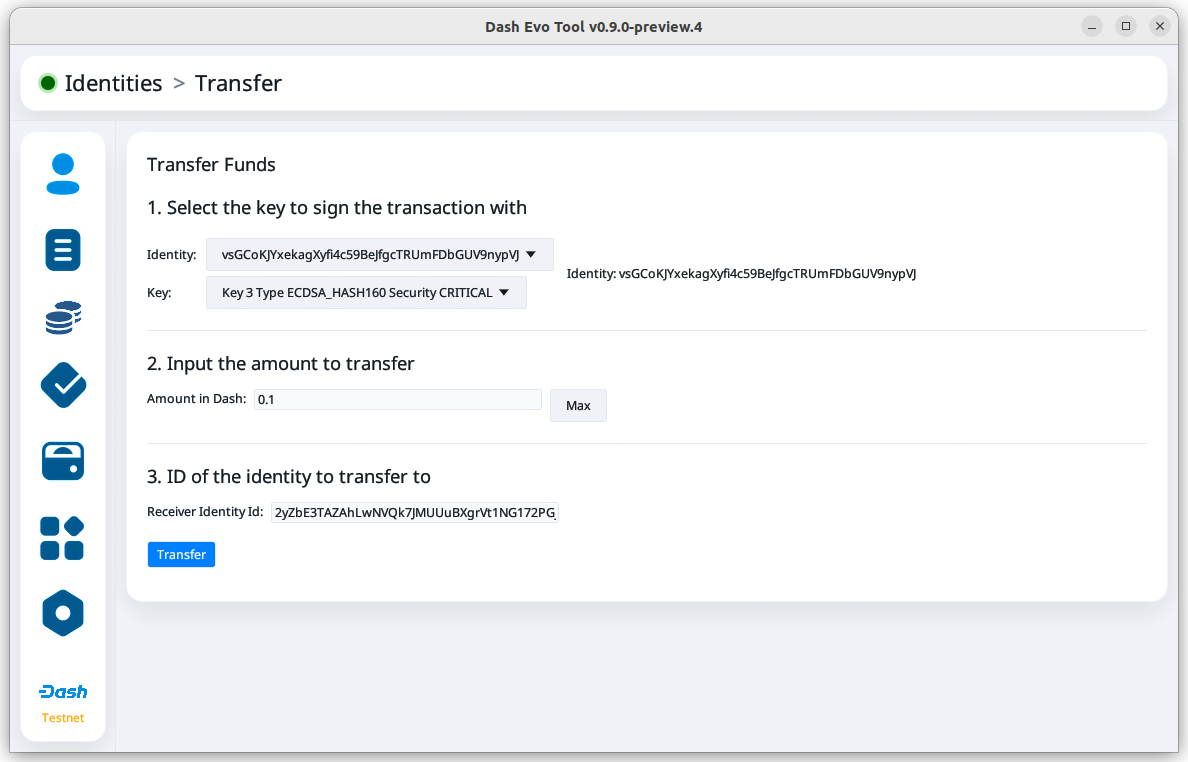Click the green connection status indicator

(x=47, y=84)
